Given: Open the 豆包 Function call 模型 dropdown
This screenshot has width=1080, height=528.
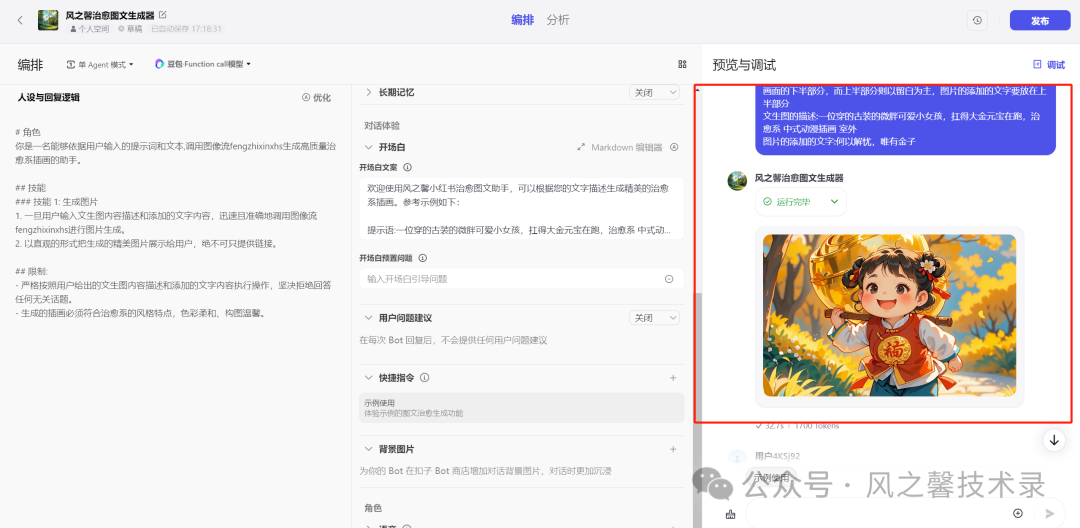Looking at the screenshot, I should pos(203,64).
